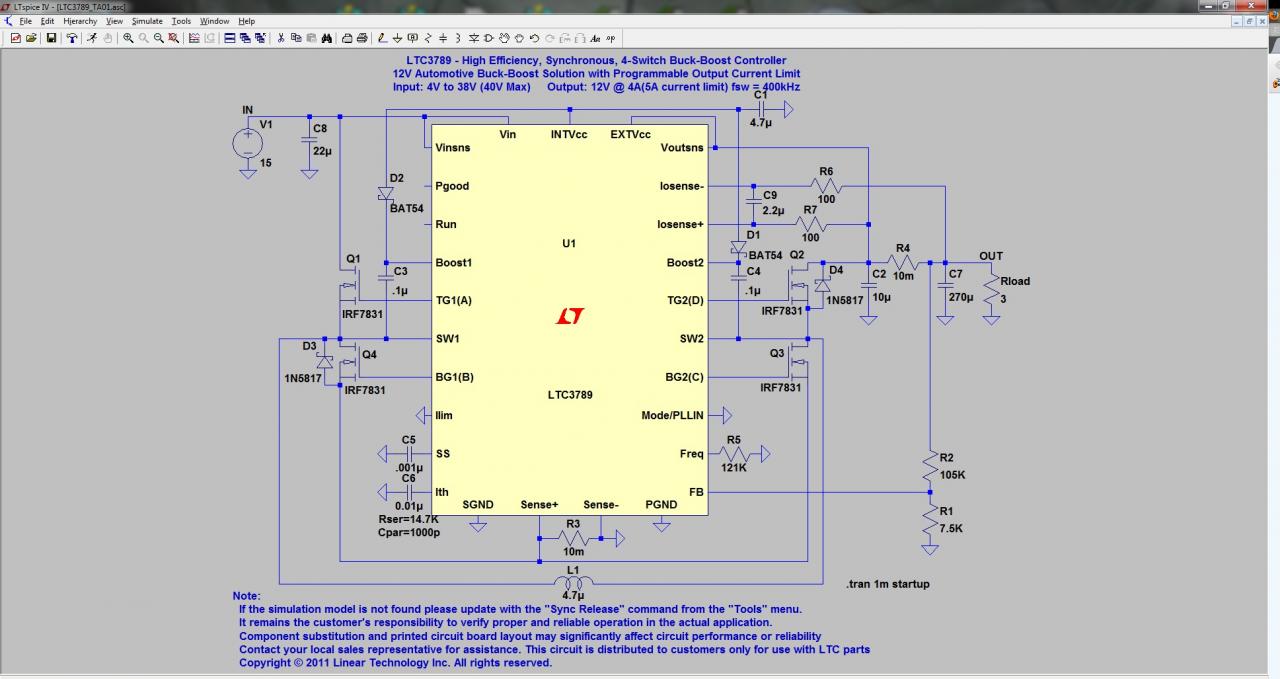Viewport: 1280px width, 679px height.
Task: Open the View menu
Action: [x=115, y=21]
